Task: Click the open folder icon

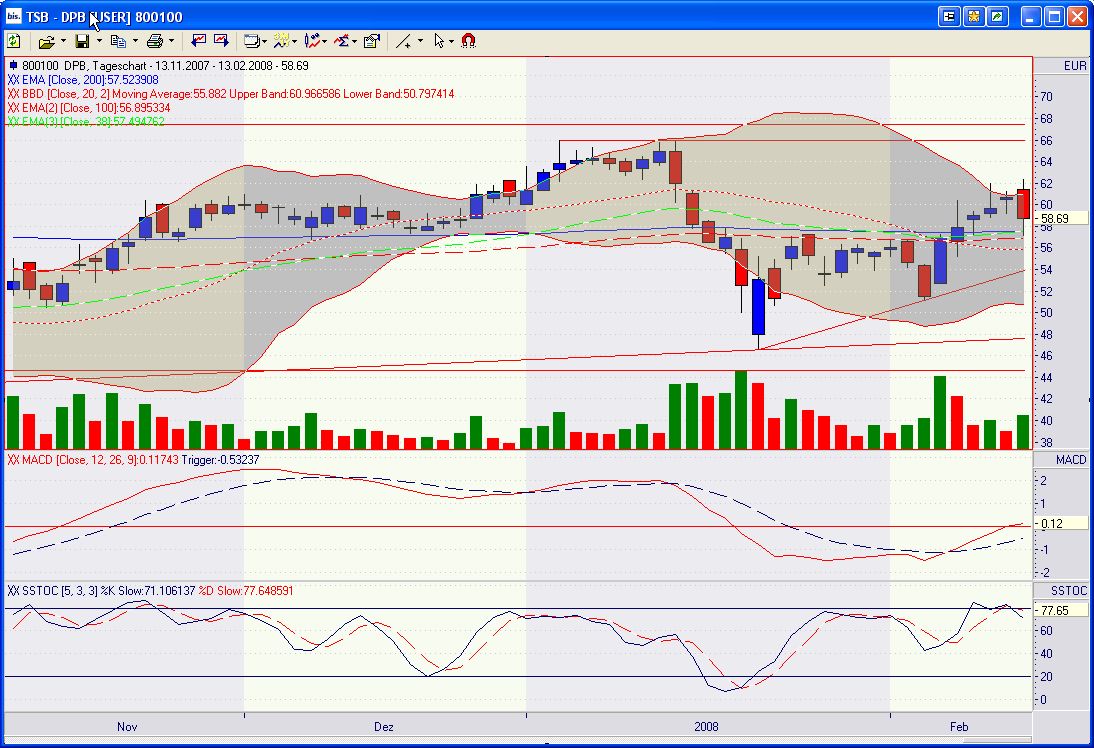Action: (46, 42)
